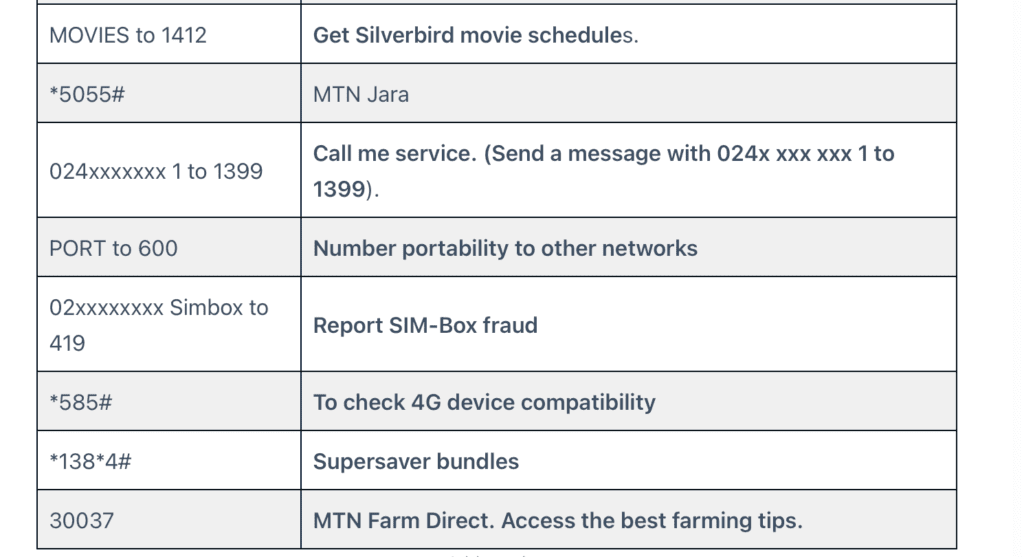Select 'Report SIM-Box fraud' description
Image resolution: width=1024 pixels, height=557 pixels.
425,325
